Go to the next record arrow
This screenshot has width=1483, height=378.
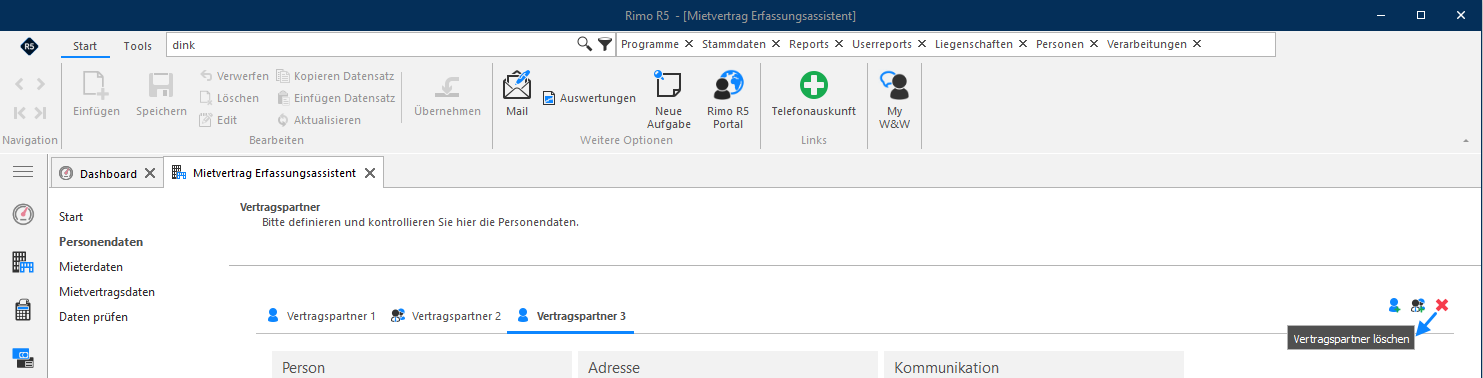[x=40, y=84]
